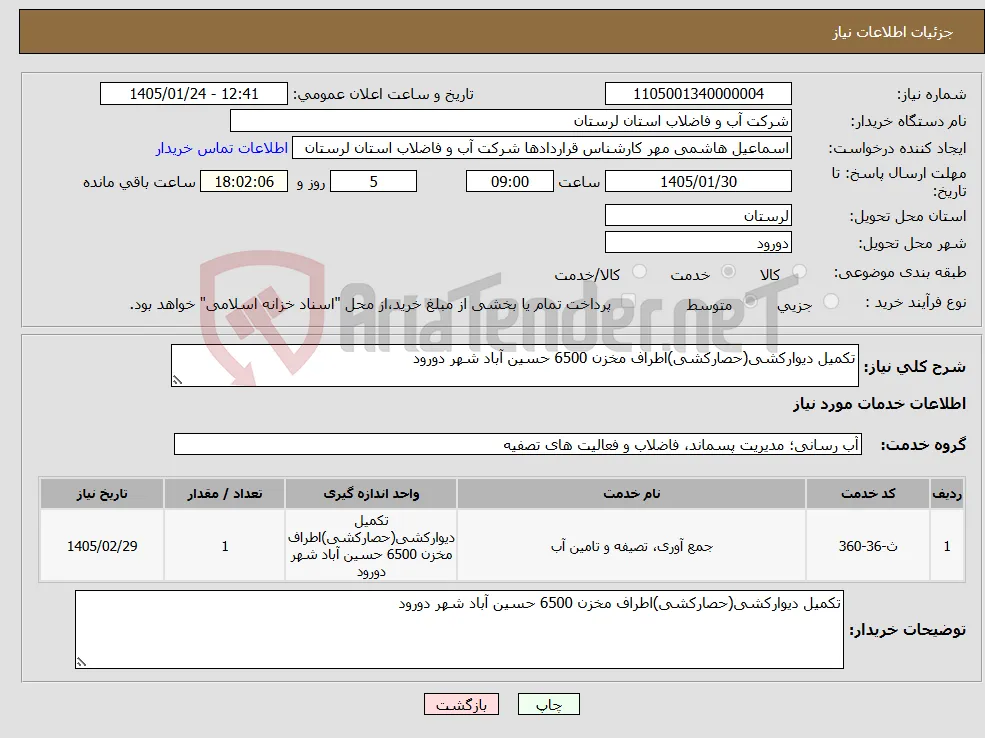Toggle the Islamic treasury payment checkbox
Viewport: 985px width, 738px height.
629,301
